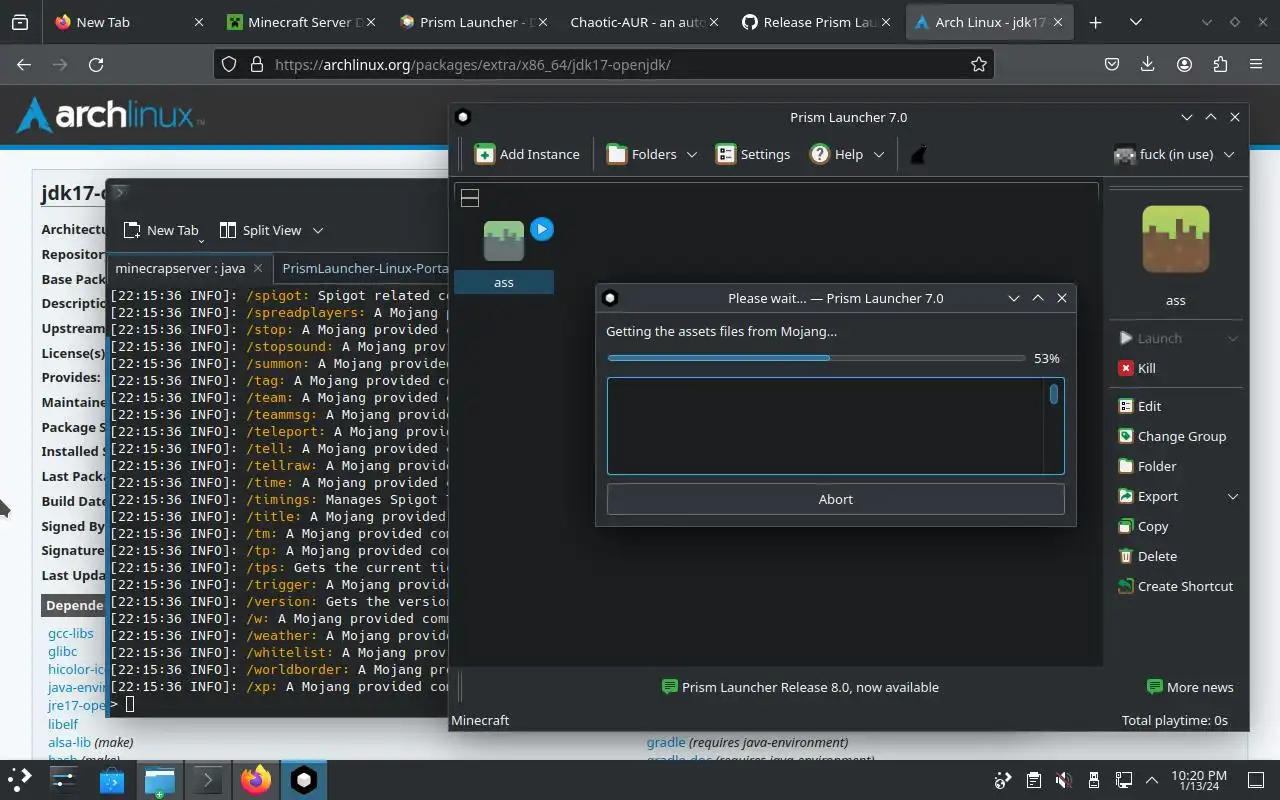1280x800 pixels.
Task: Click the black cat icon in the toolbar
Action: (919, 154)
